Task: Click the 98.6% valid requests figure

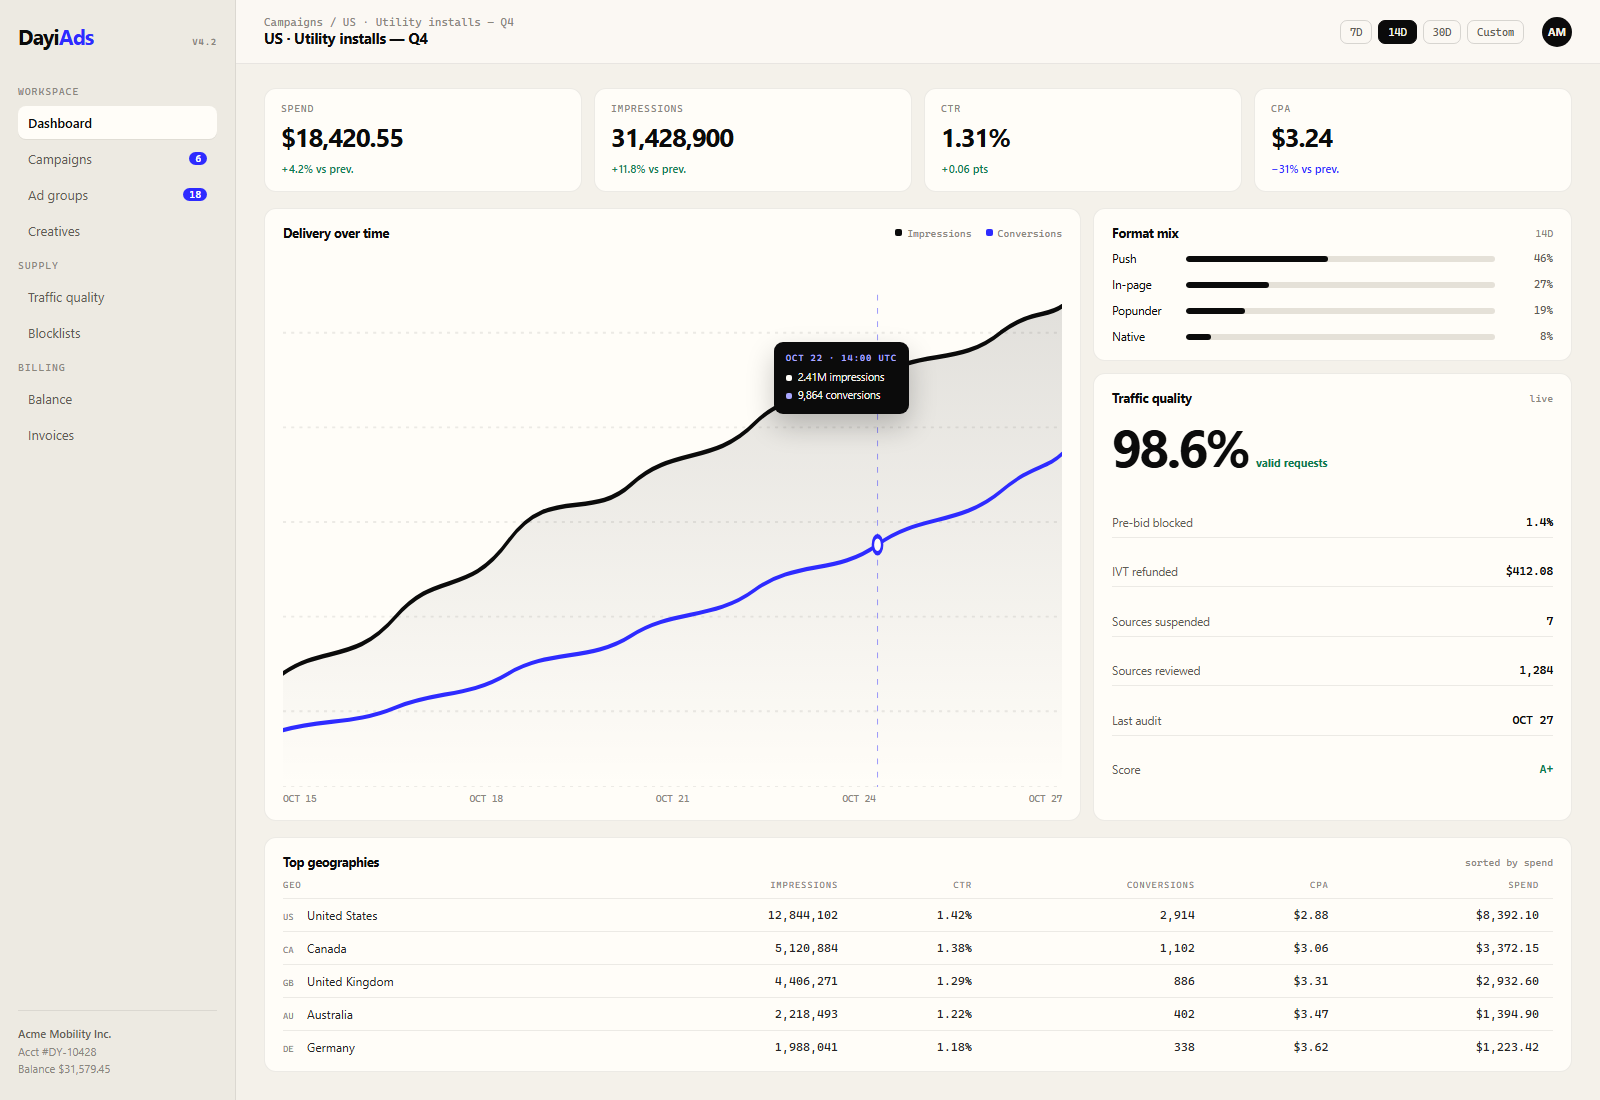Action: click(x=1180, y=449)
